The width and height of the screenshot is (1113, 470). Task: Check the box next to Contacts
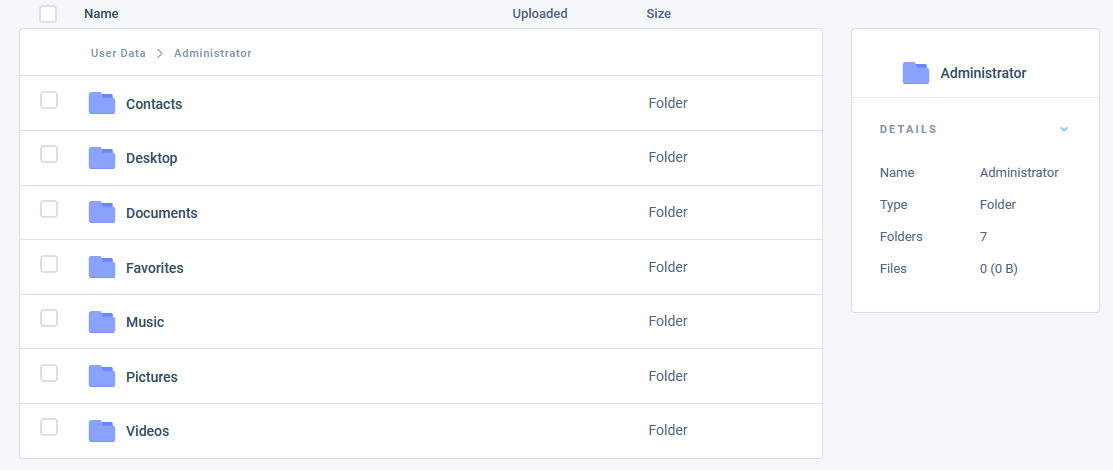tap(48, 100)
